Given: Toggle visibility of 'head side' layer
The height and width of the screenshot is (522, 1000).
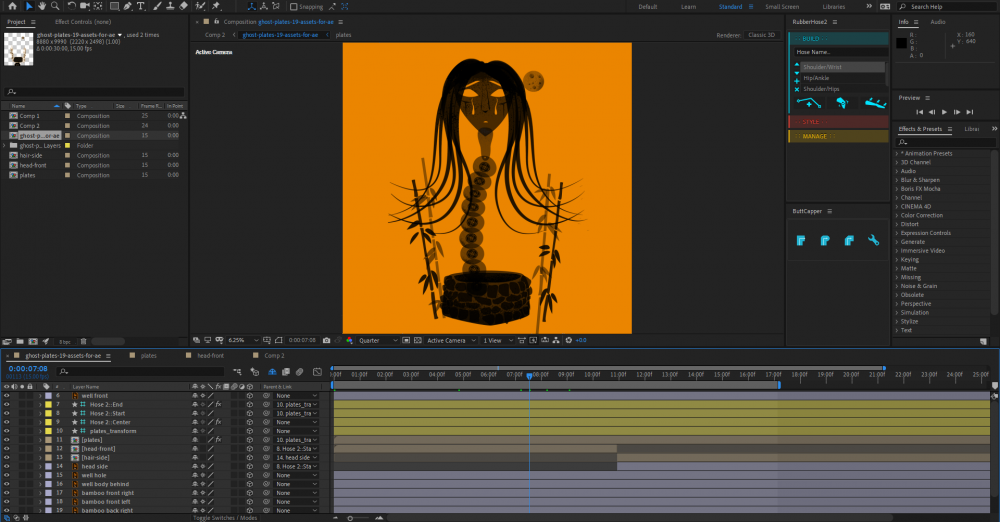Looking at the screenshot, I should [x=6, y=466].
